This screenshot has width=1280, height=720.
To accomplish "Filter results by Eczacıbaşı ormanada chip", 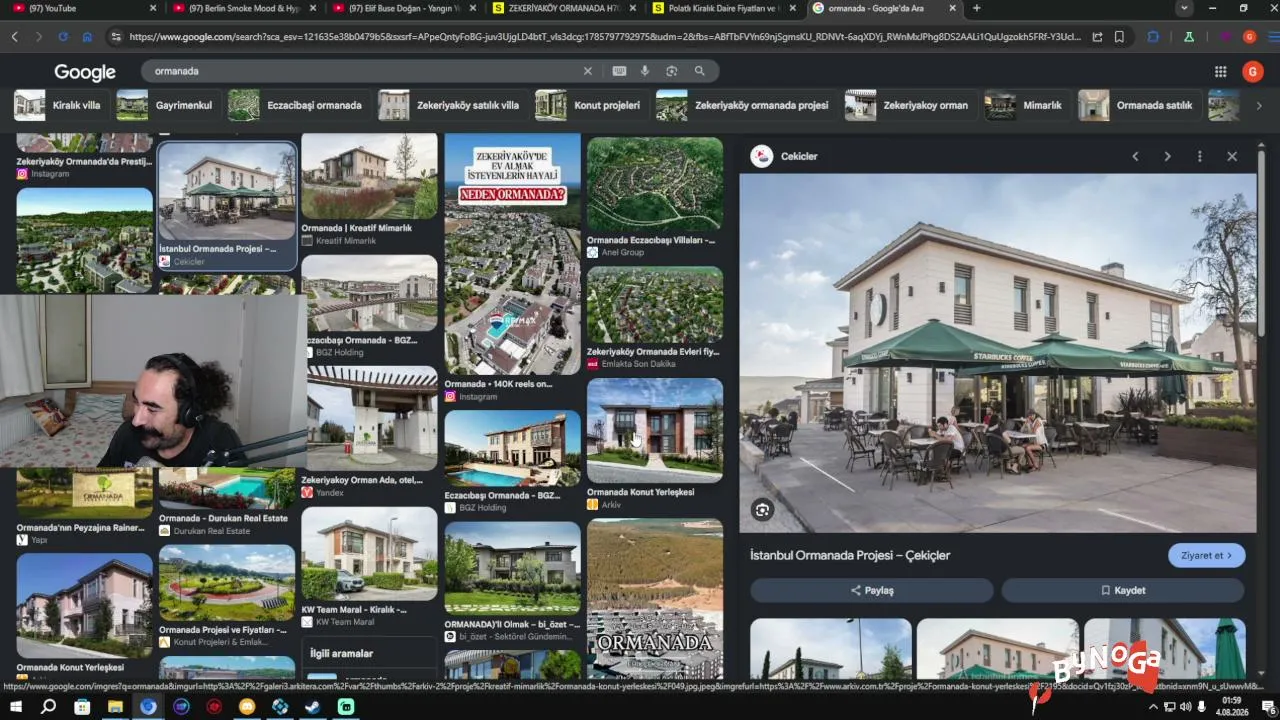I will [x=297, y=105].
